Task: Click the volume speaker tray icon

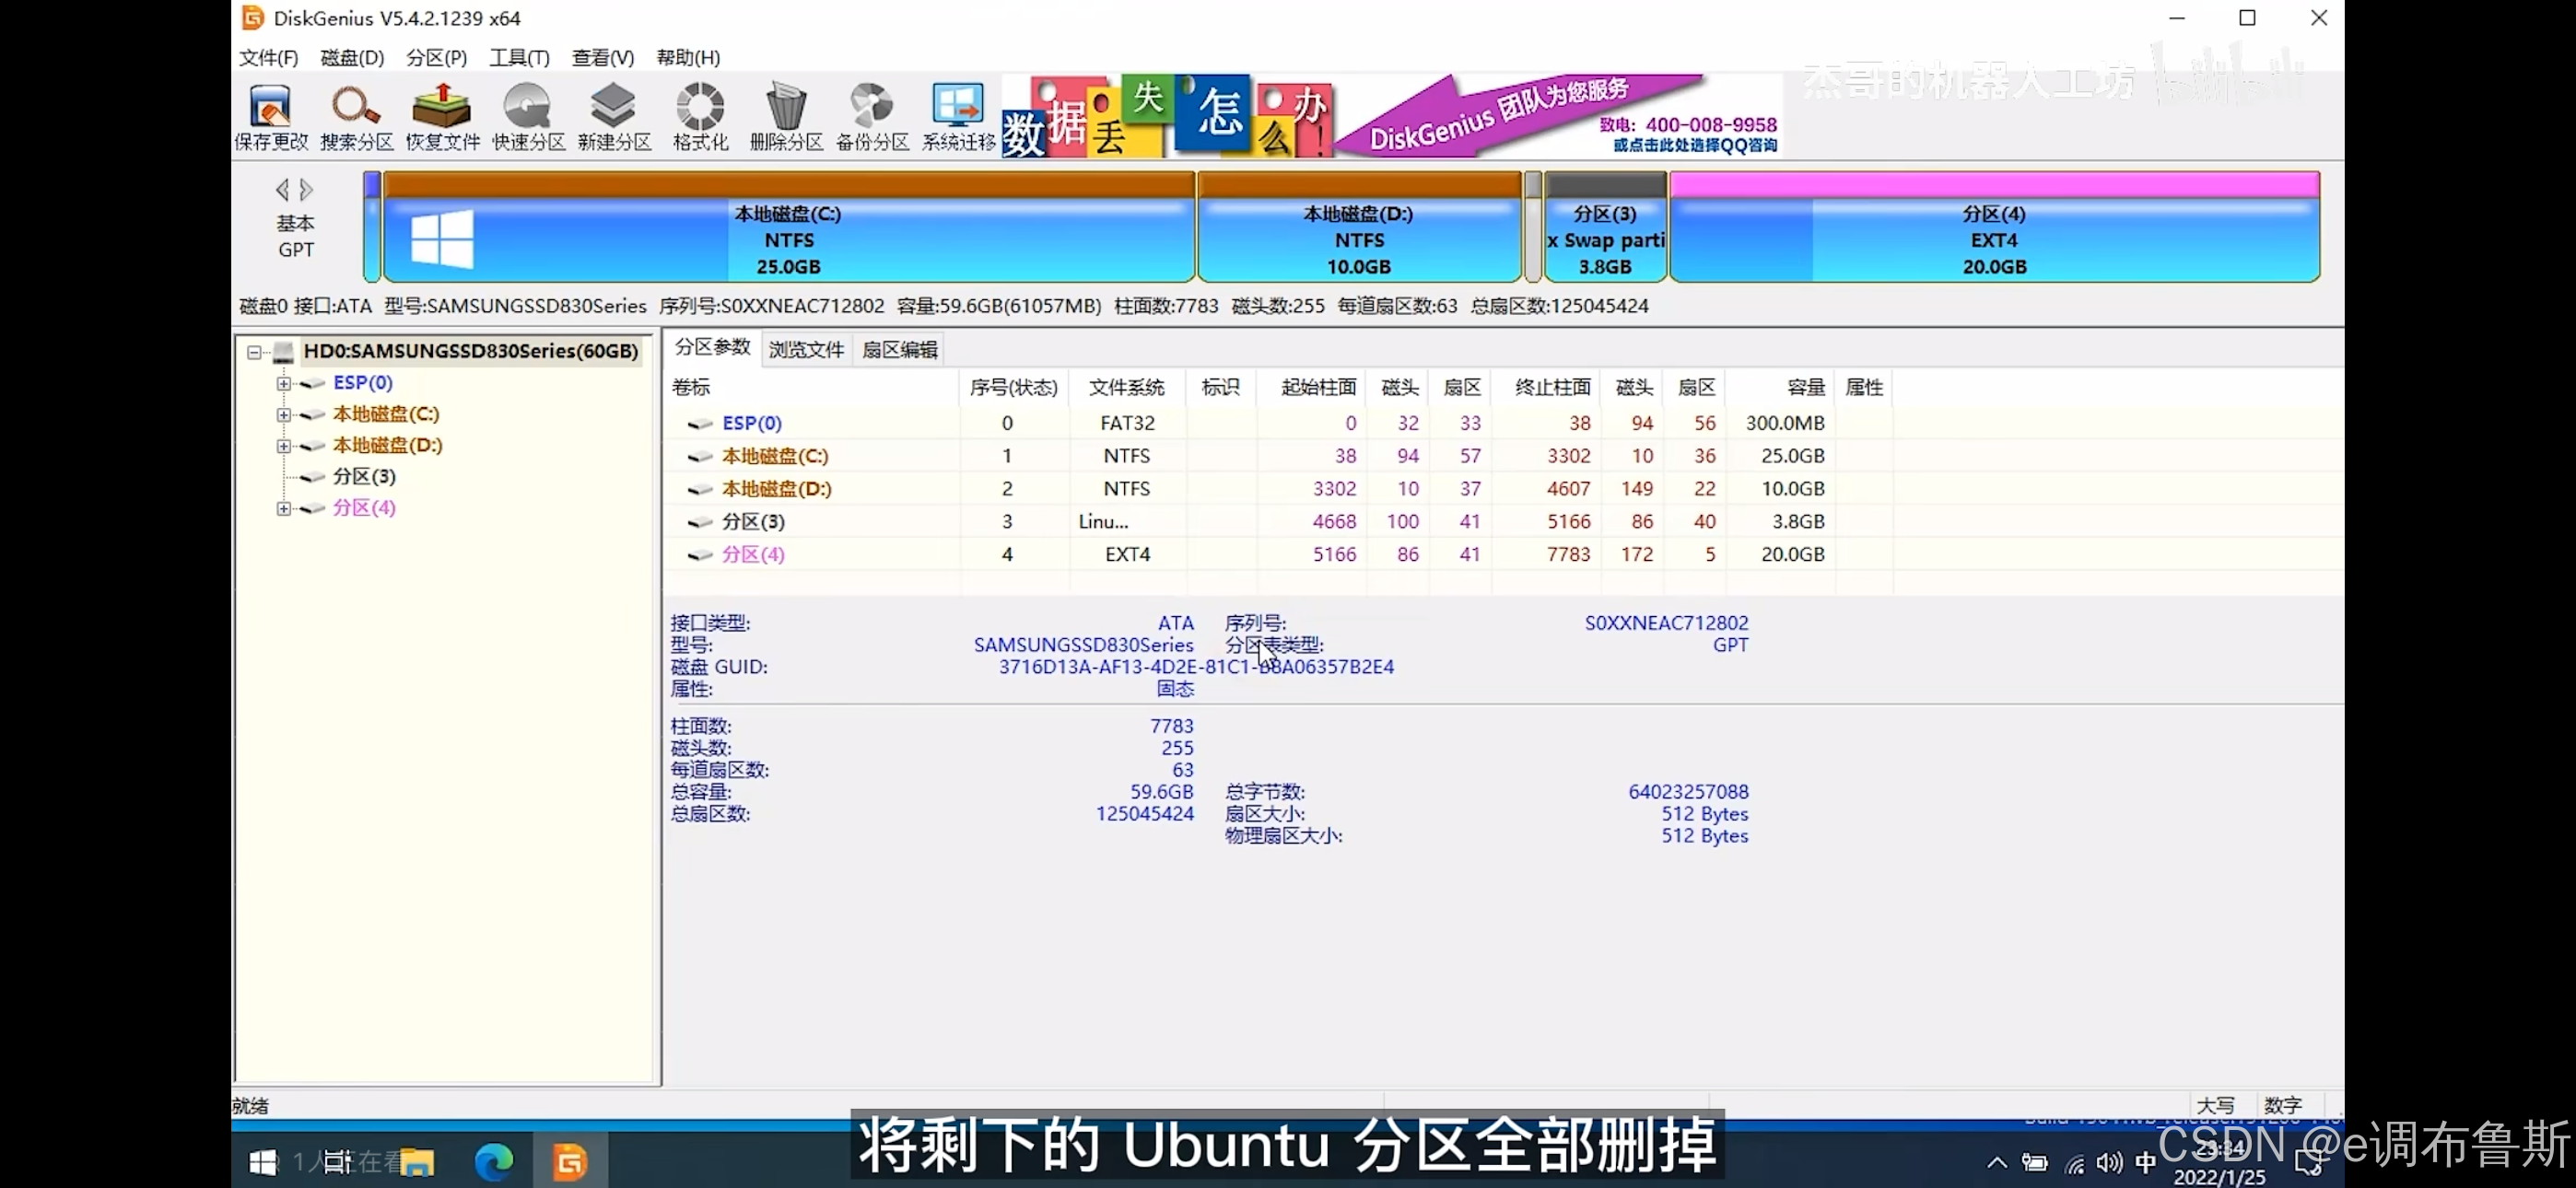Action: pyautogui.click(x=2109, y=1162)
